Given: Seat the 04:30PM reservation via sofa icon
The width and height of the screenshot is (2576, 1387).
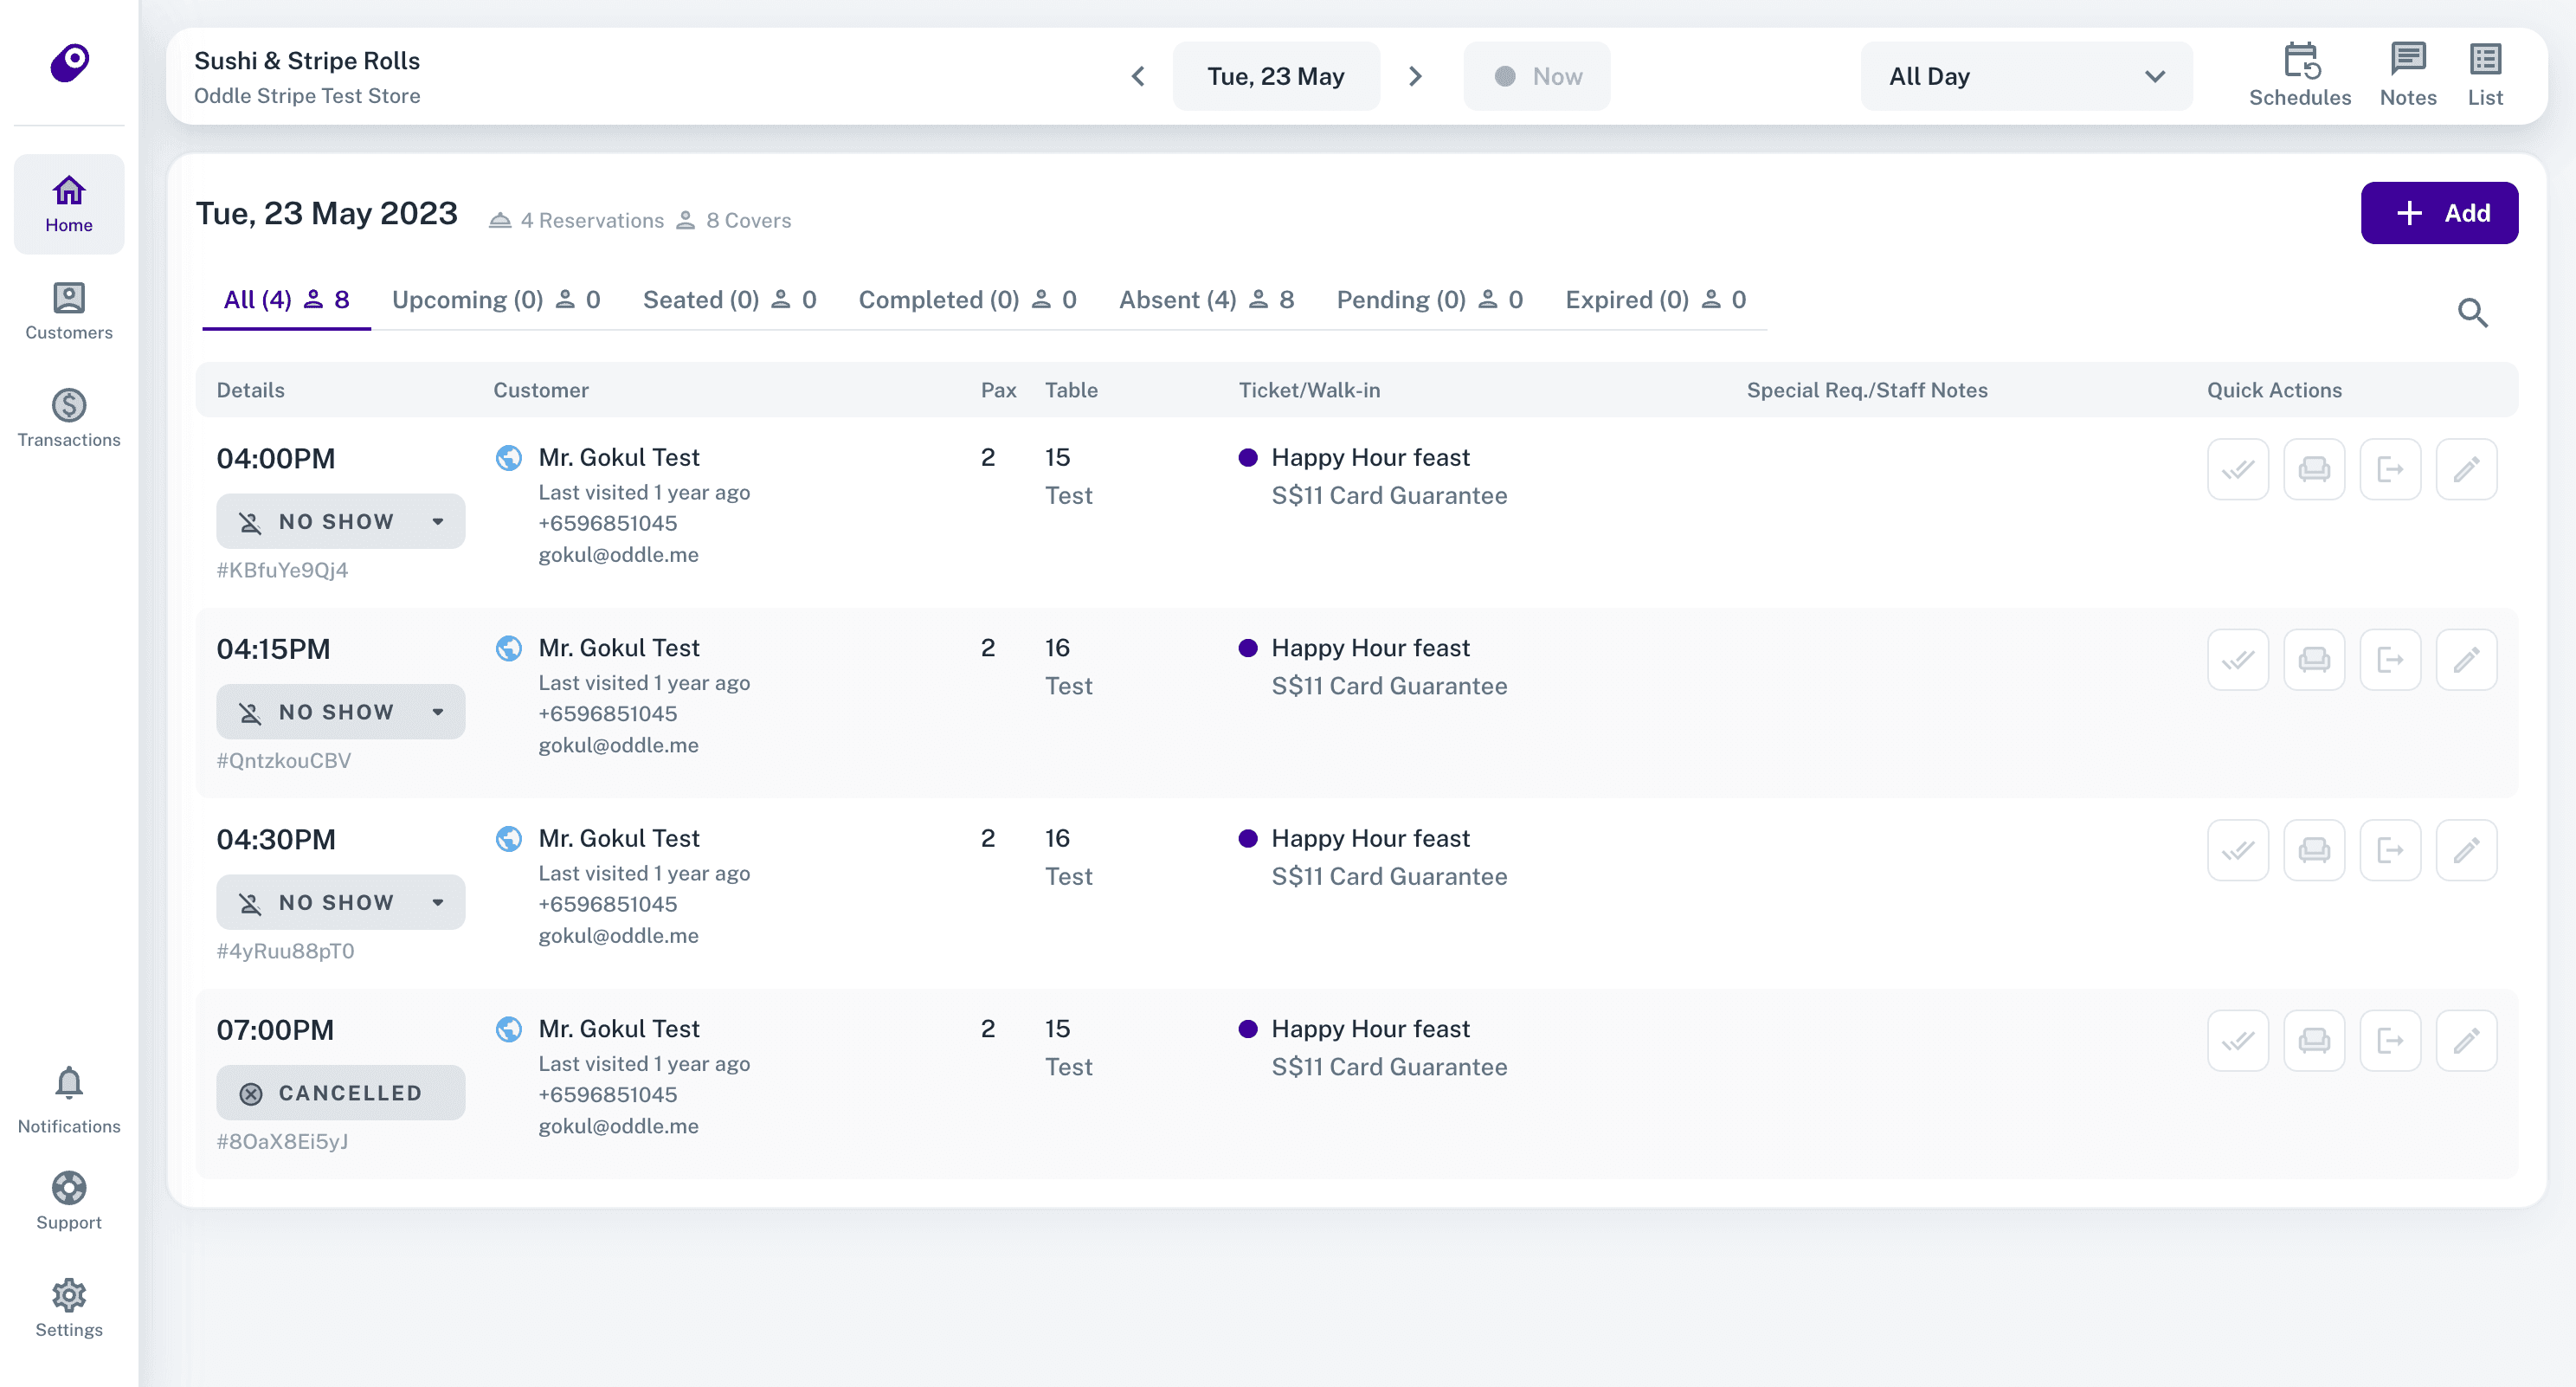Looking at the screenshot, I should pos(2313,850).
